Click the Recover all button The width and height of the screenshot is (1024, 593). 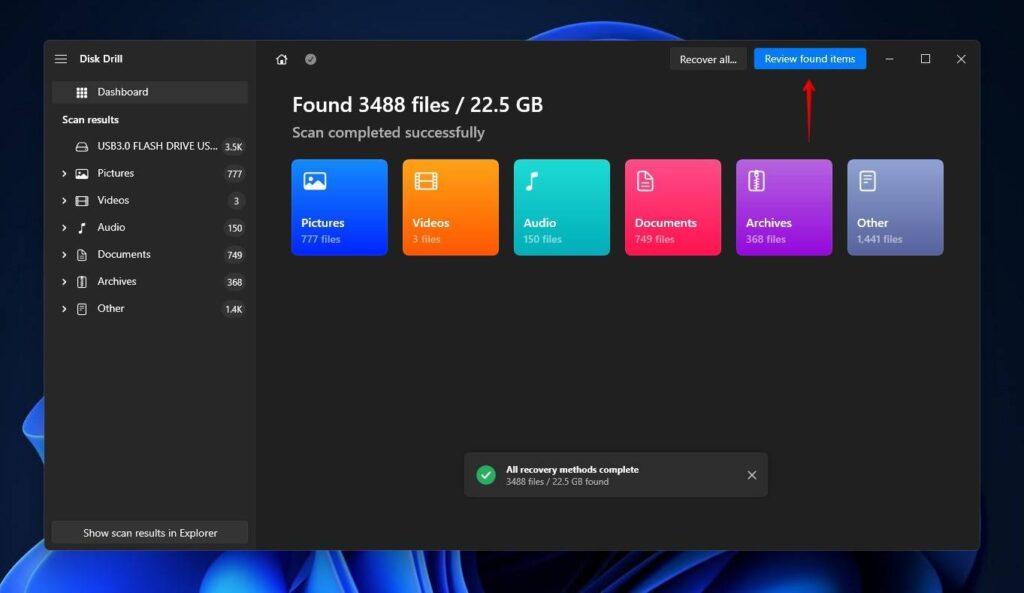tap(707, 58)
